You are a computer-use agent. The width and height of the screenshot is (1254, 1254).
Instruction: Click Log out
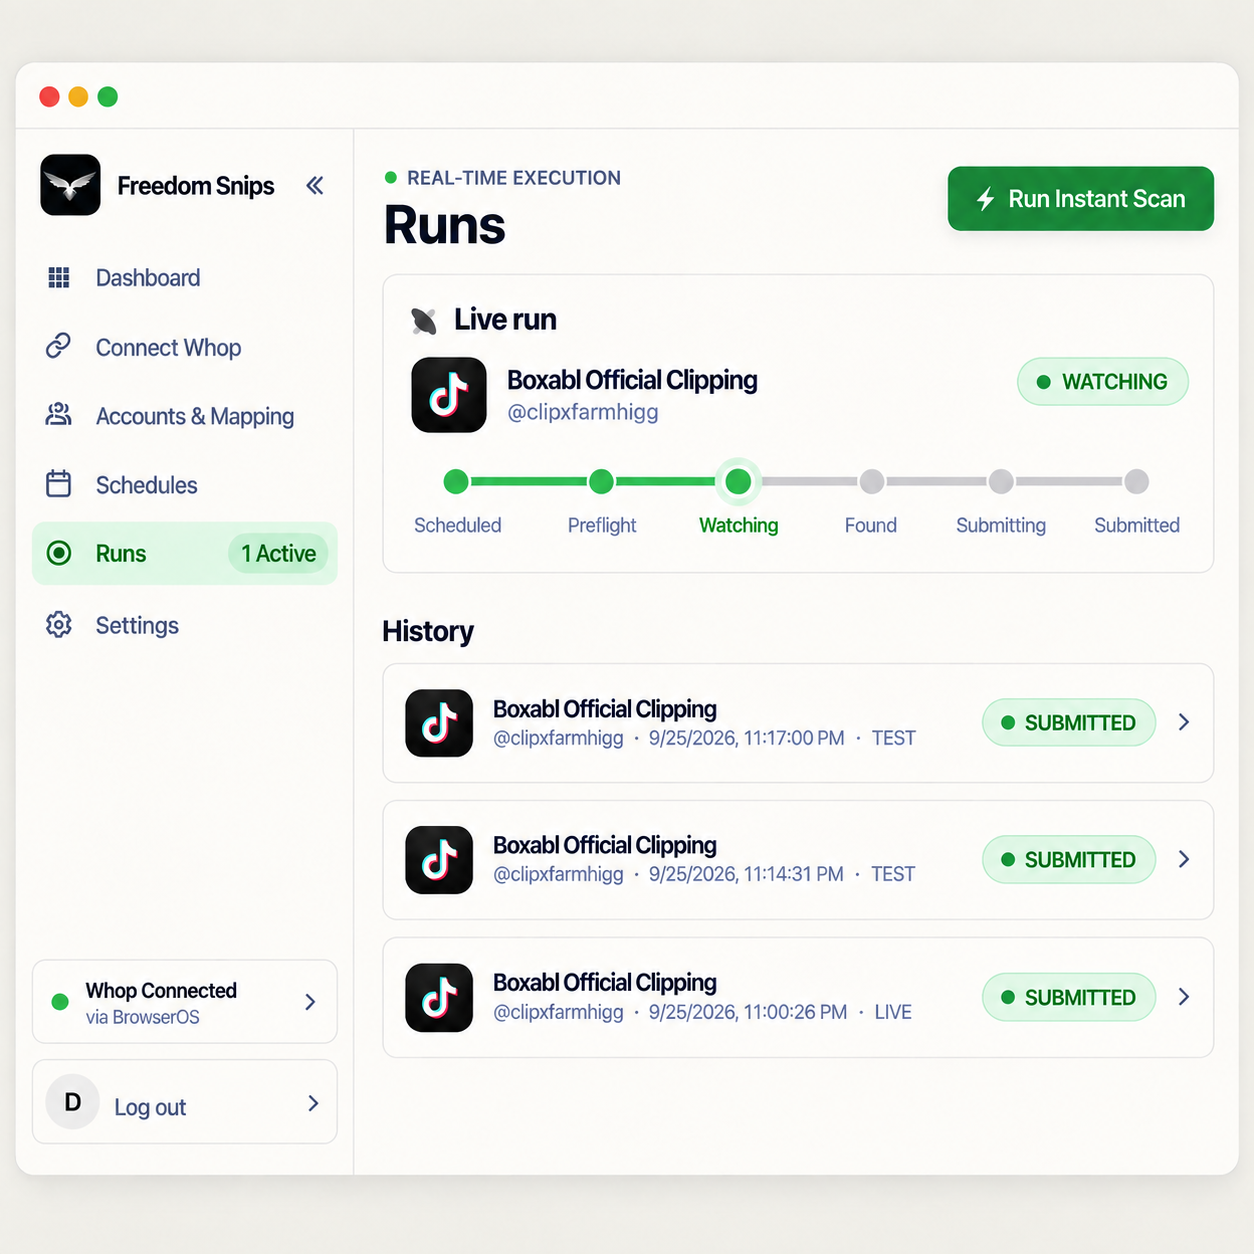[x=150, y=1107]
